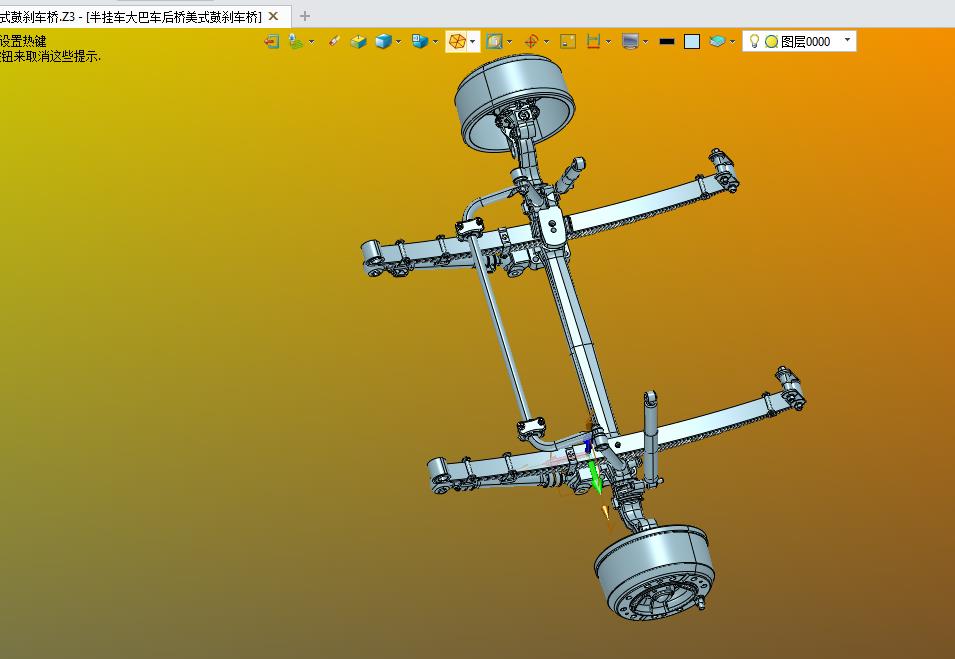955x659 pixels.
Task: Click the red crosshair rotation center icon
Action: pos(531,41)
